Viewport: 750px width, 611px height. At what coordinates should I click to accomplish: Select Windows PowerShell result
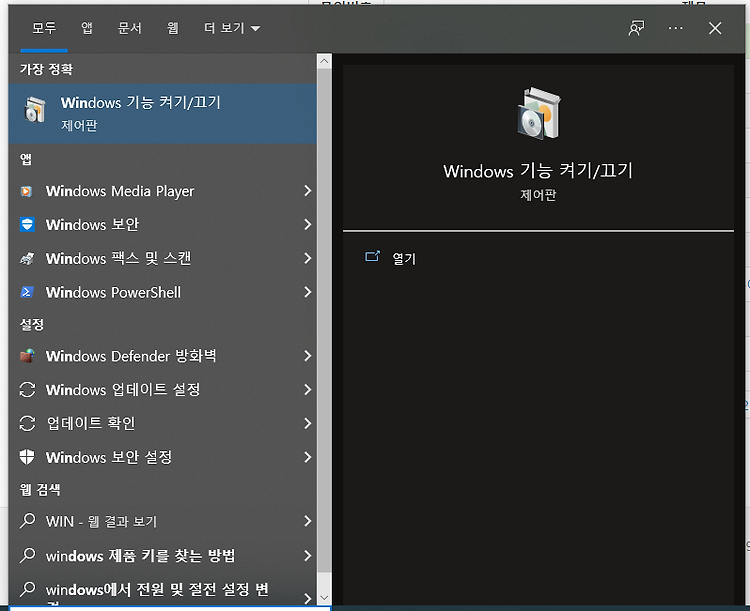163,292
